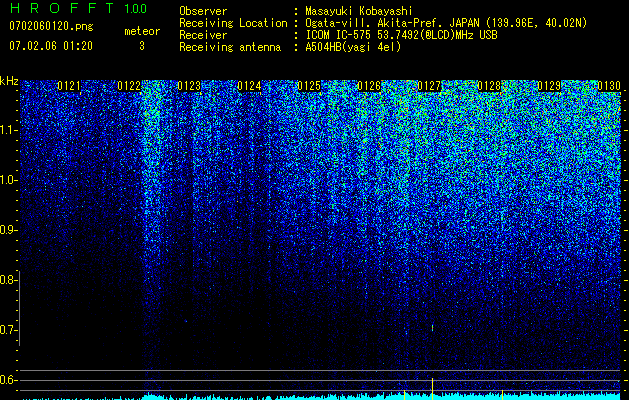
Task: Click the 0.9 kHz axis tick label
Action: (x=8, y=230)
